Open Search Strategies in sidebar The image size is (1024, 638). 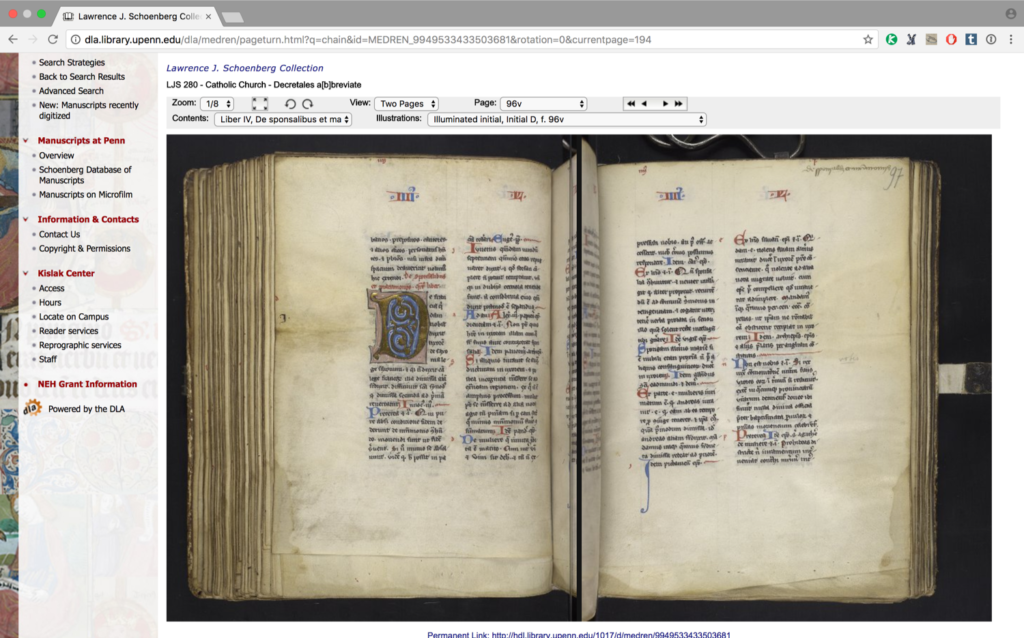pyautogui.click(x=72, y=62)
